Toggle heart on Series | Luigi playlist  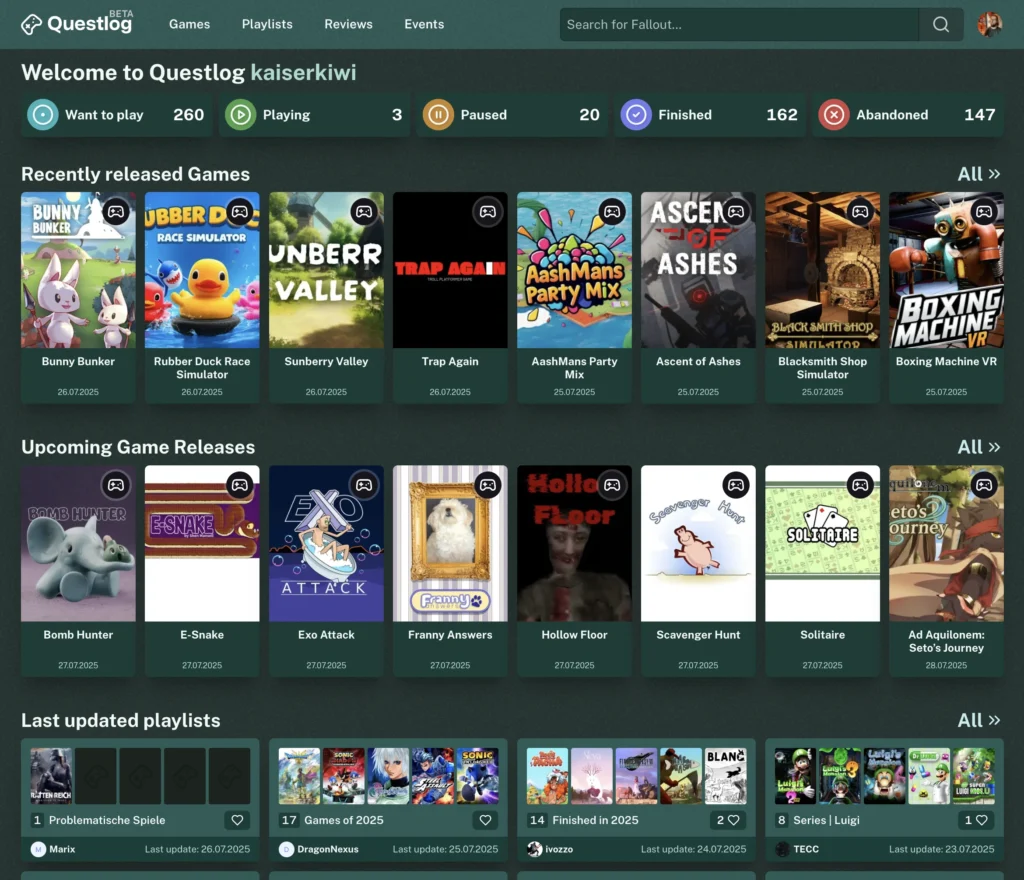(x=976, y=820)
